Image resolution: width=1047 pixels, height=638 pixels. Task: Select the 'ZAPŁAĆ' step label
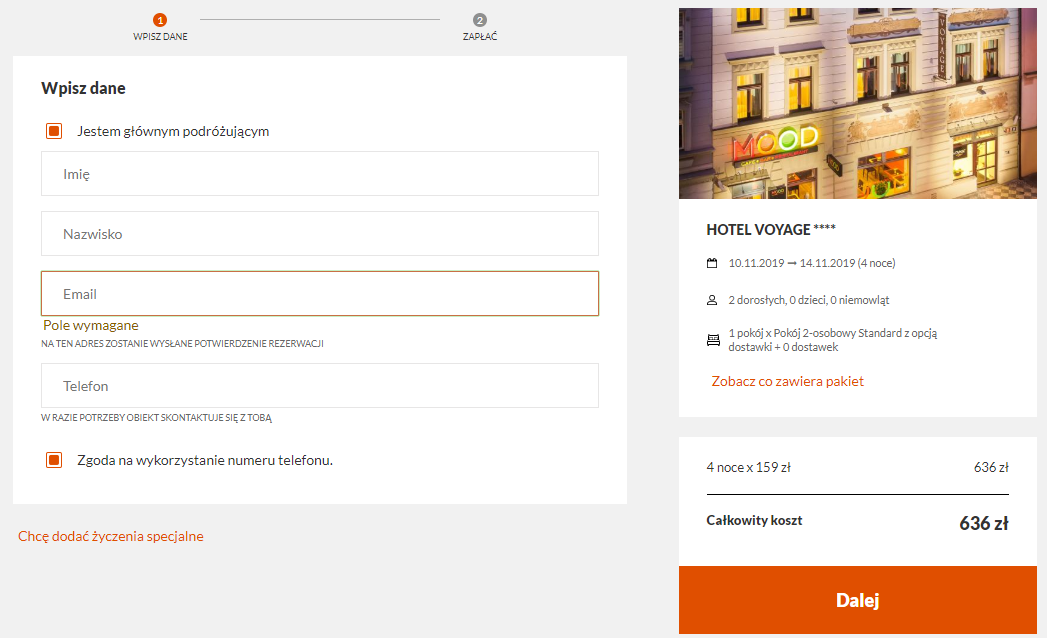480,37
